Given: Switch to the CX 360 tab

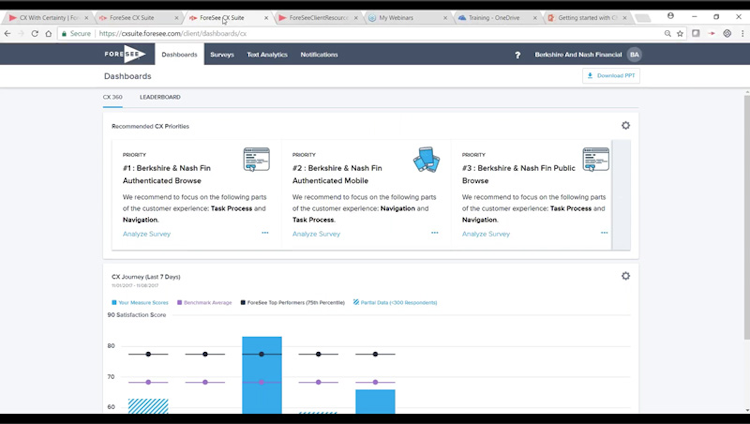Looking at the screenshot, I should pyautogui.click(x=112, y=97).
